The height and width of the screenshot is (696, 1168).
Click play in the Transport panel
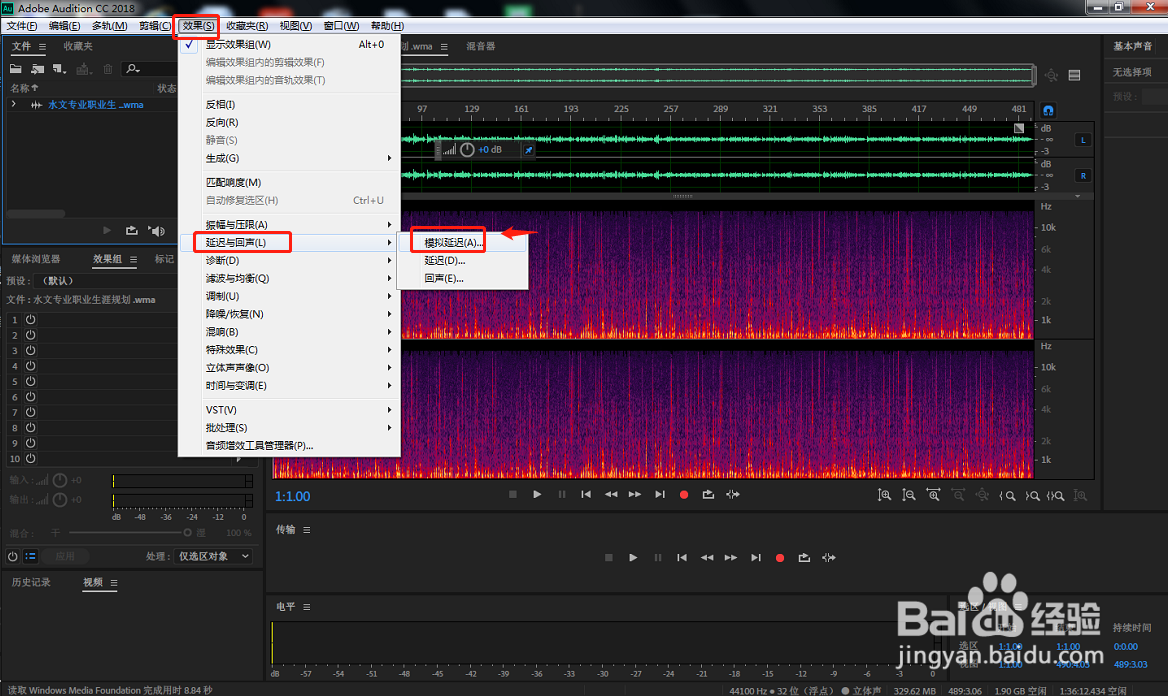coord(633,557)
